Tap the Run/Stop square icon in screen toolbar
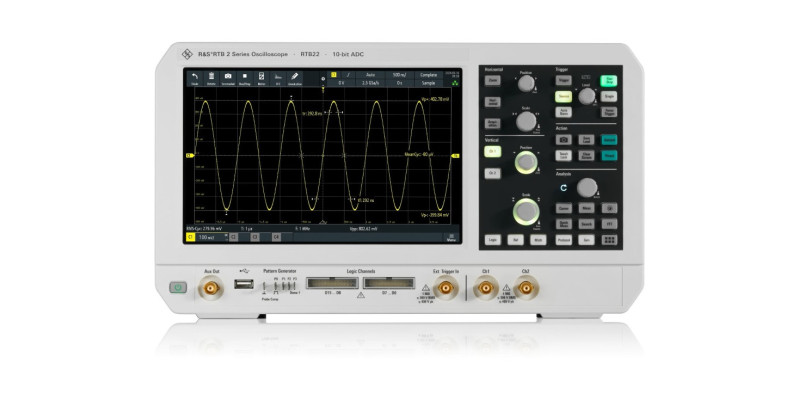 (x=245, y=78)
